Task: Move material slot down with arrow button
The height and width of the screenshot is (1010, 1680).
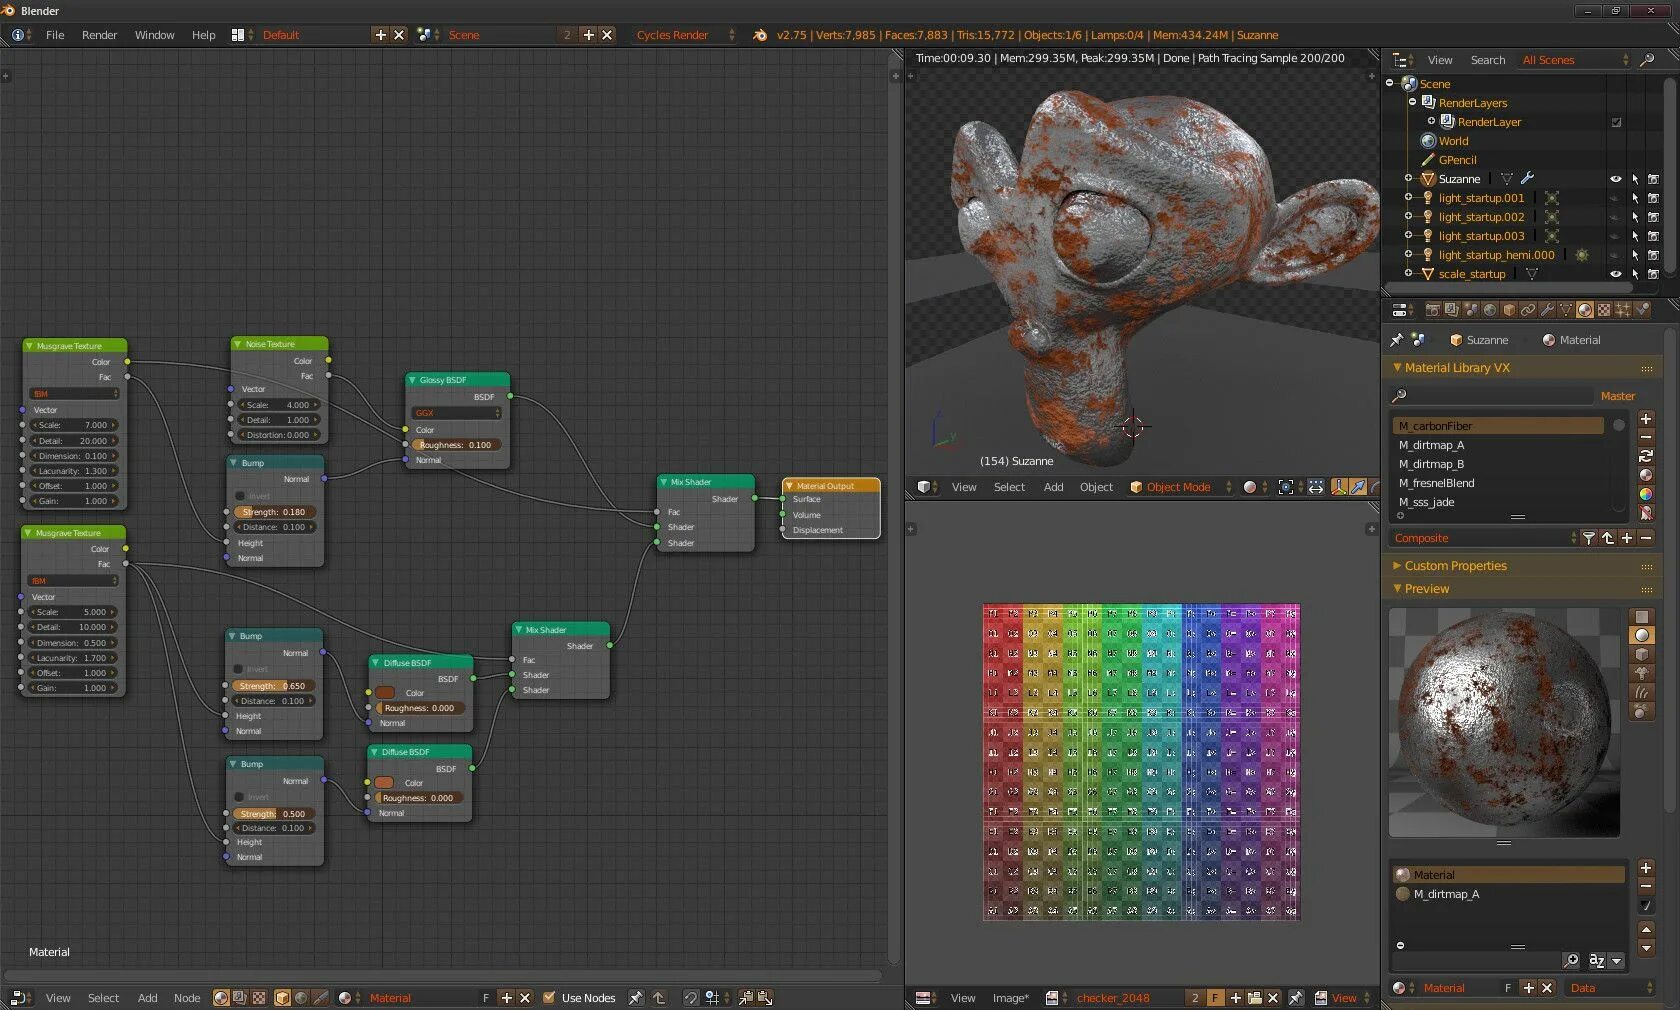Action: 1646,948
